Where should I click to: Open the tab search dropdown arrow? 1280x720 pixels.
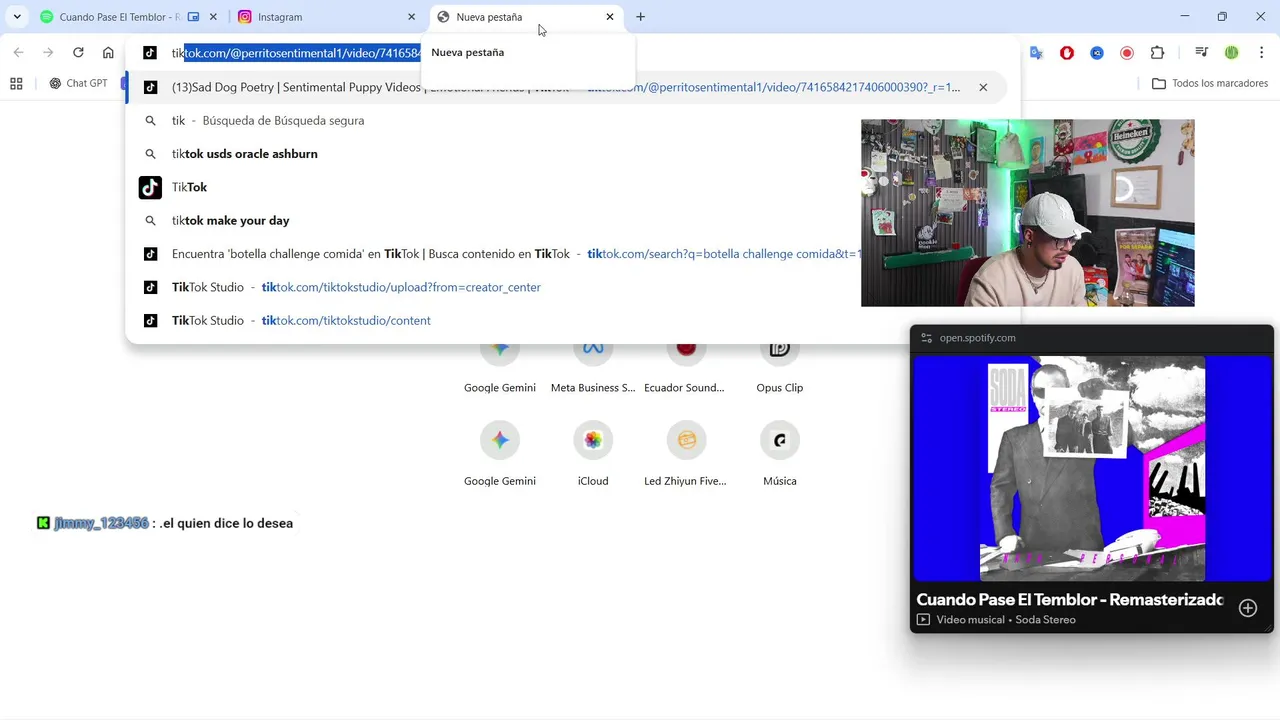pos(17,17)
